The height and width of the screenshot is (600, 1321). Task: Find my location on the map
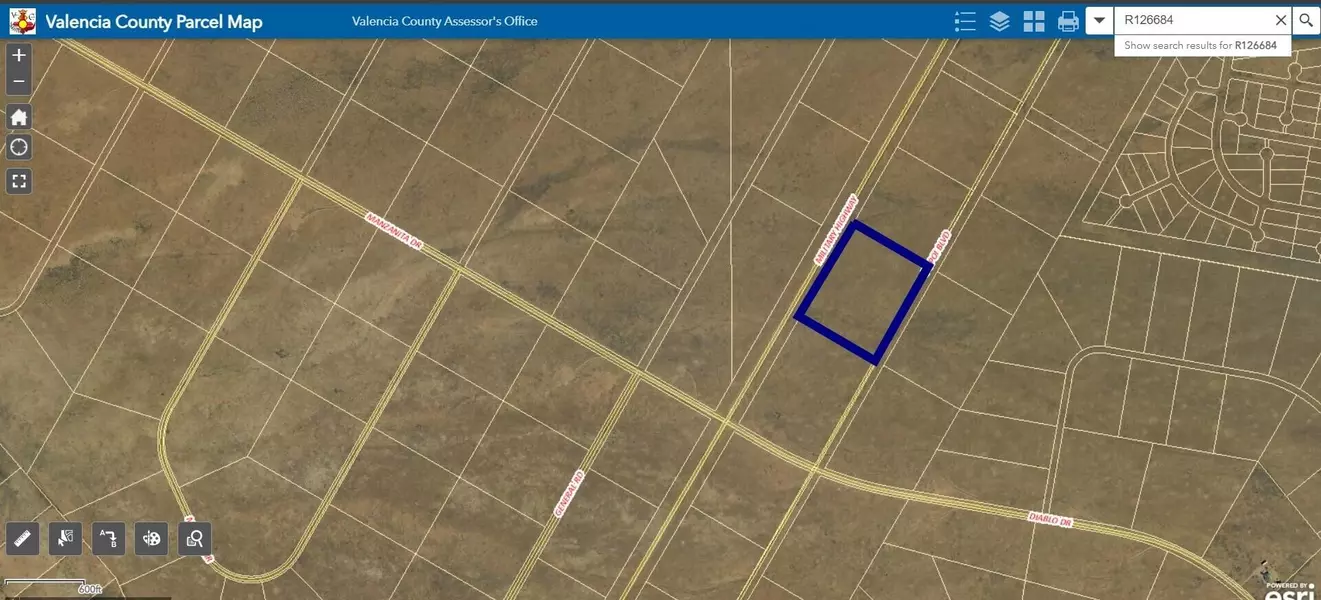[x=19, y=148]
